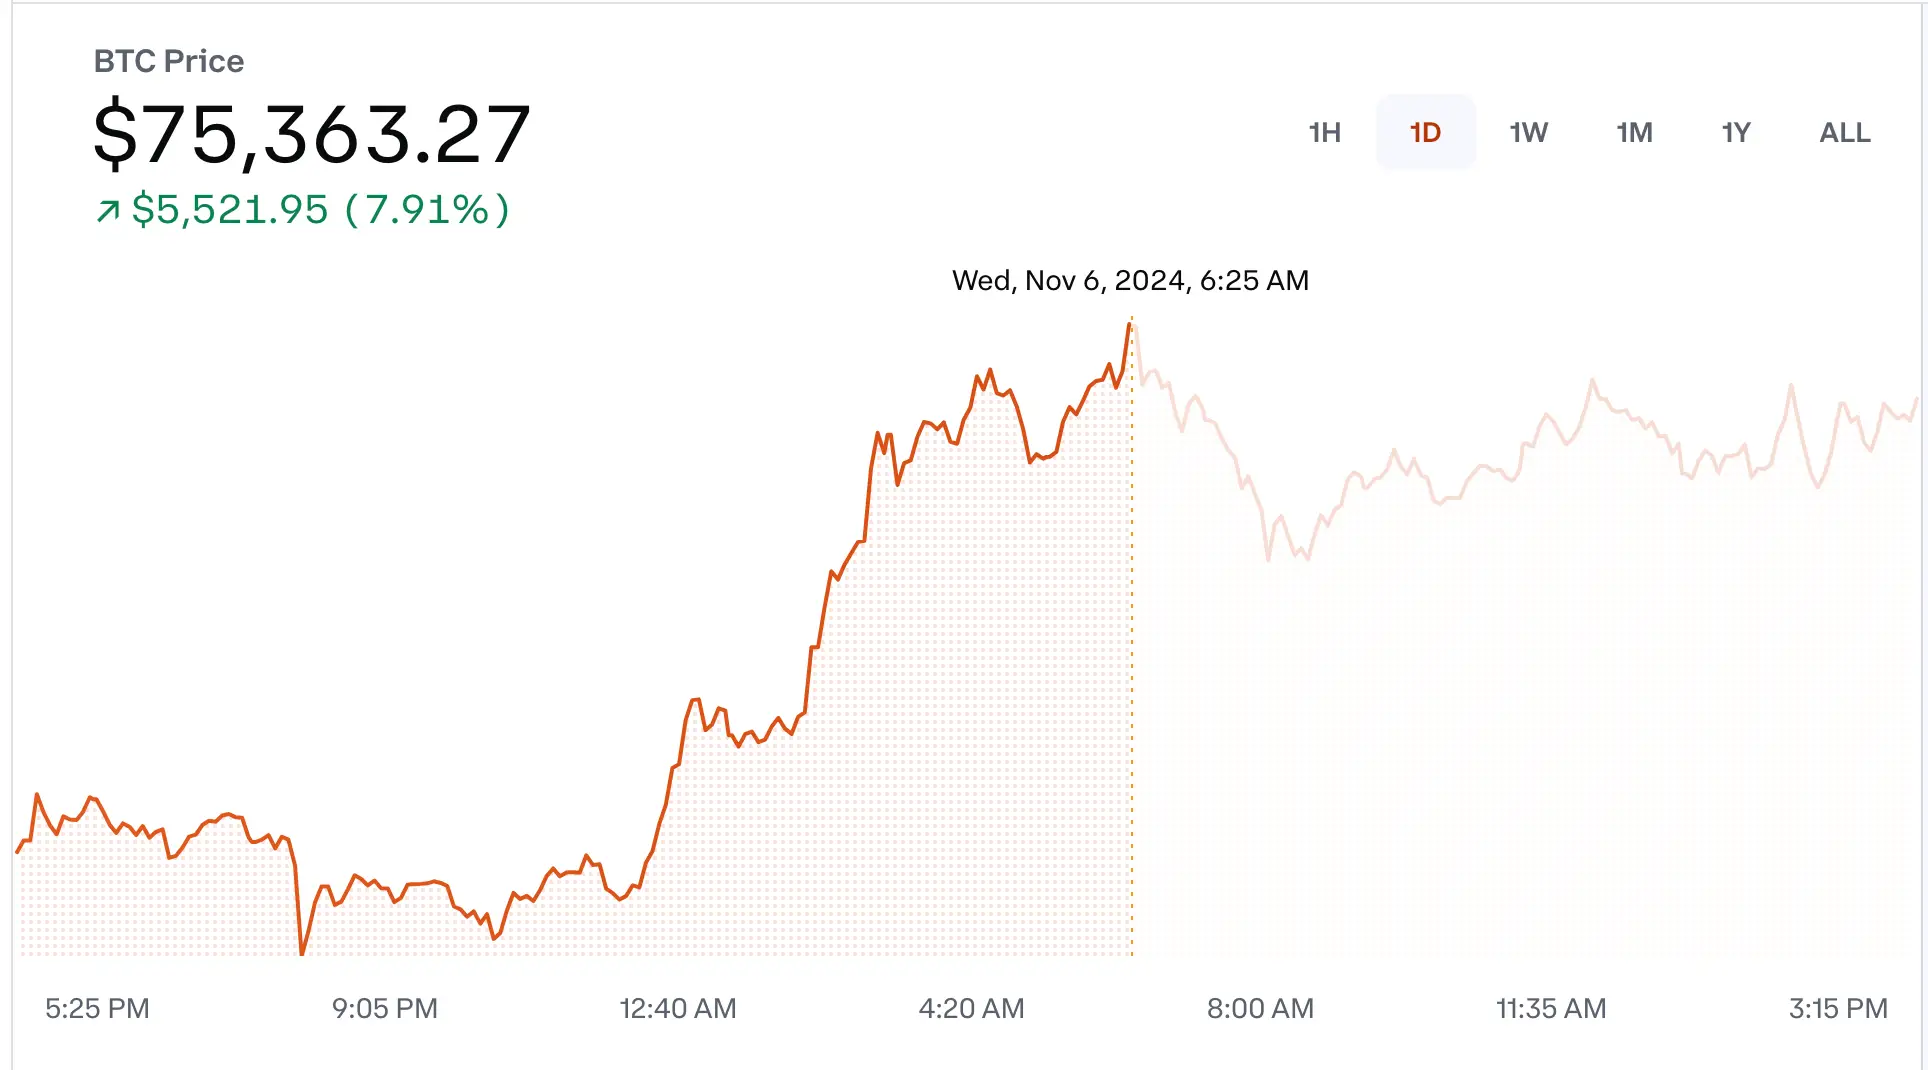
Task: Click the 4:20 AM time marker
Action: [971, 1008]
